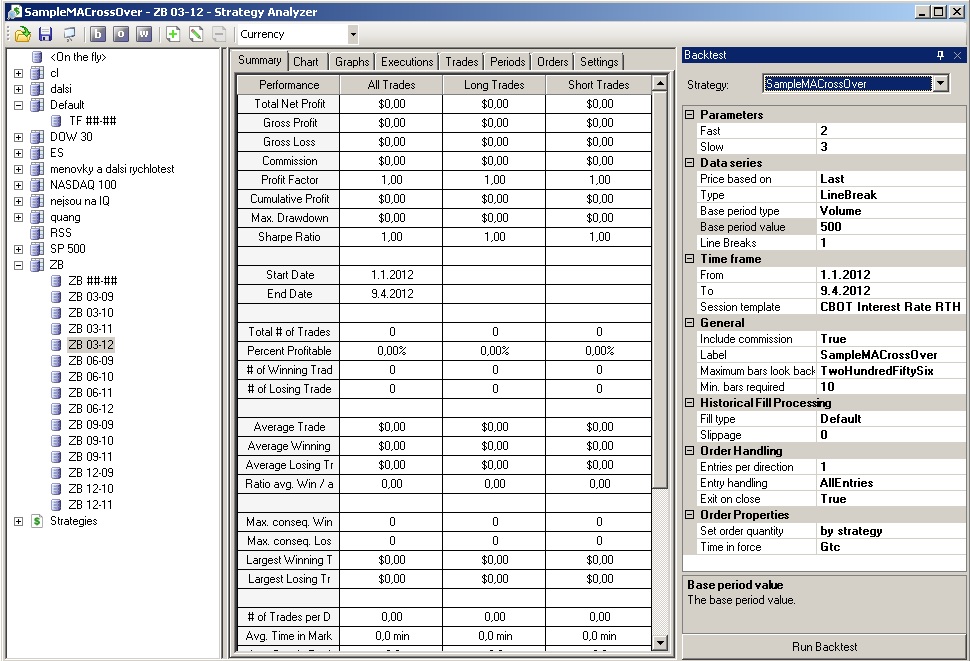Click the RSS list database icon
970x661 pixels.
[x=37, y=233]
